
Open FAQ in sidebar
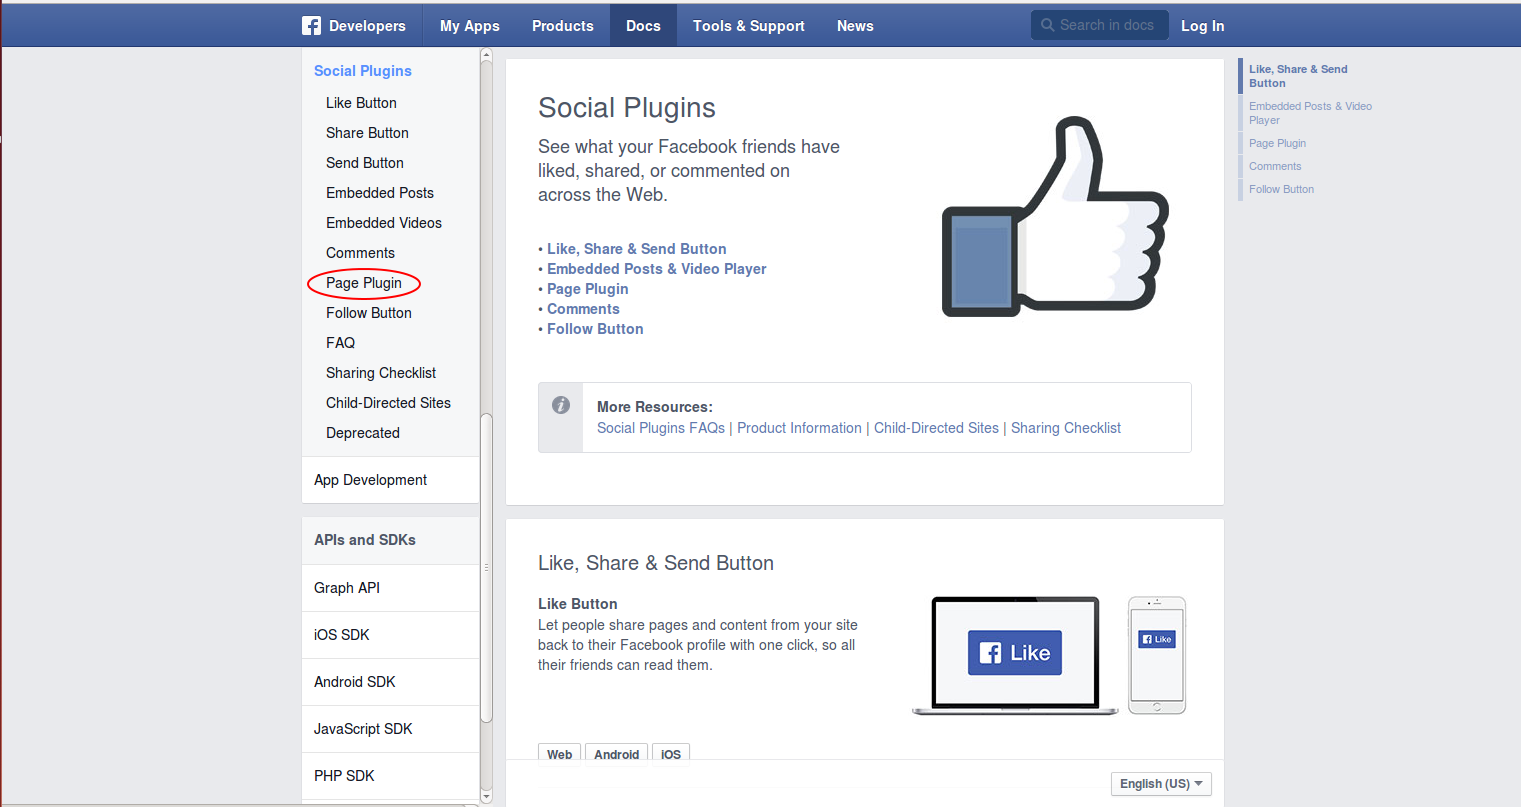[340, 343]
